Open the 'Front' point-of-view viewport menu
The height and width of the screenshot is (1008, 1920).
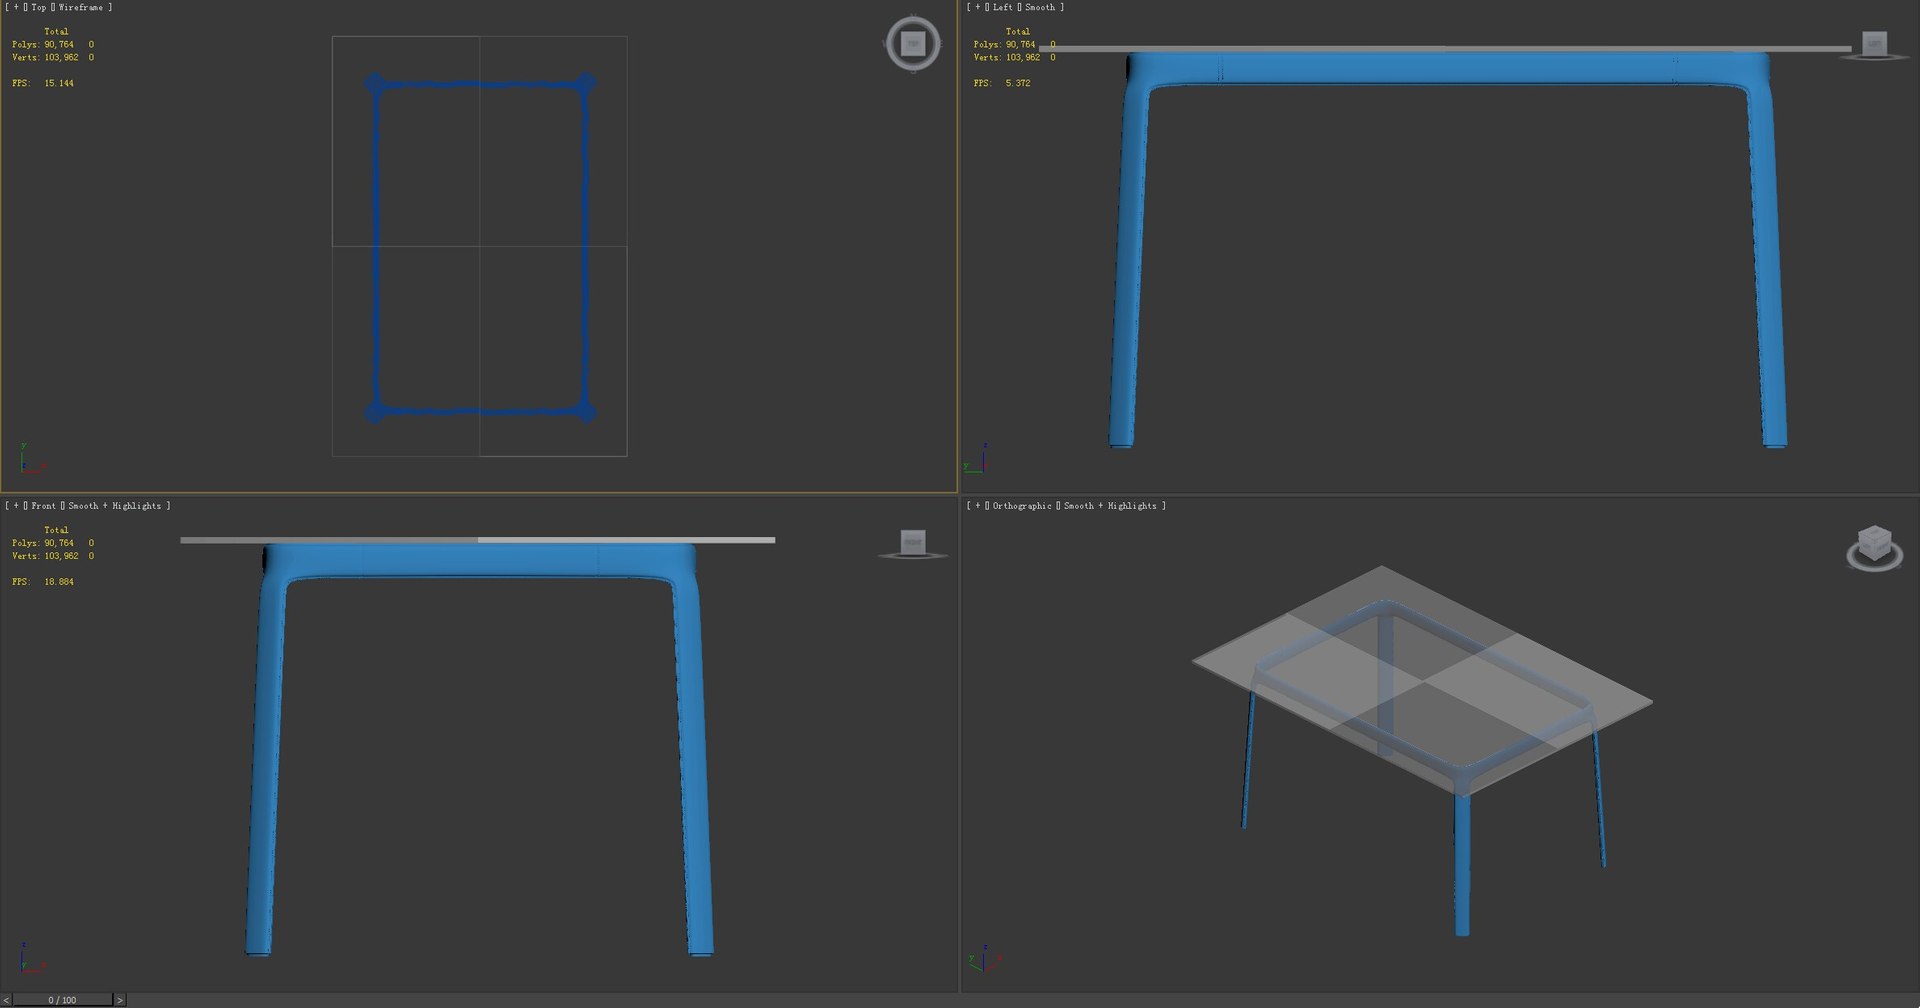[x=44, y=506]
